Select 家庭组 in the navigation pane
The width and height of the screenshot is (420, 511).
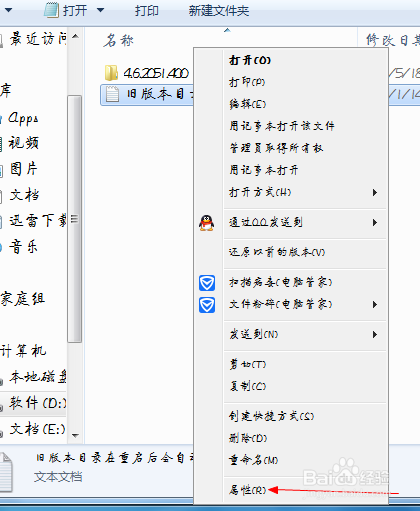tap(23, 299)
